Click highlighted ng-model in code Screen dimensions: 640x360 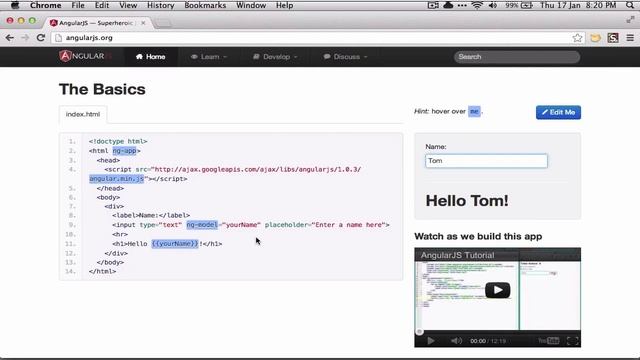pyautogui.click(x=202, y=225)
